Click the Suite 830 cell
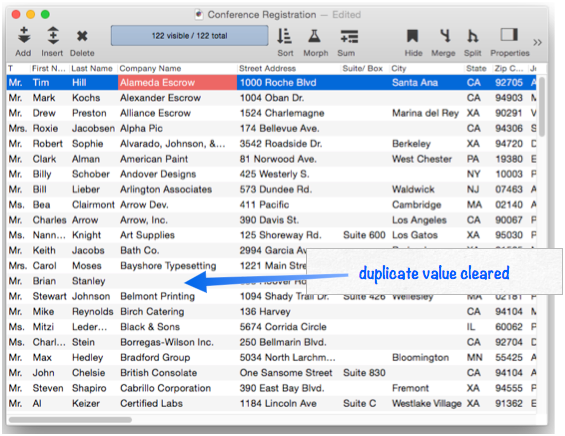Image resolution: width=565 pixels, height=436 pixels. (x=364, y=373)
